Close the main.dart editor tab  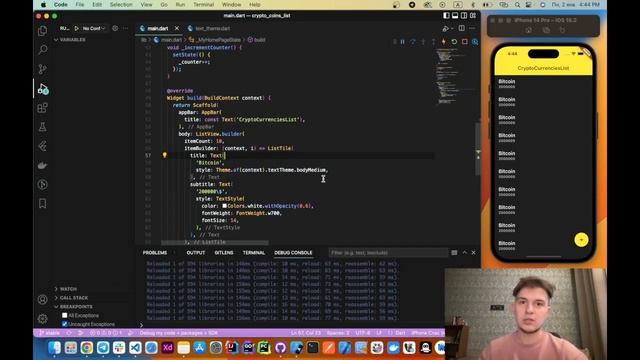point(177,28)
